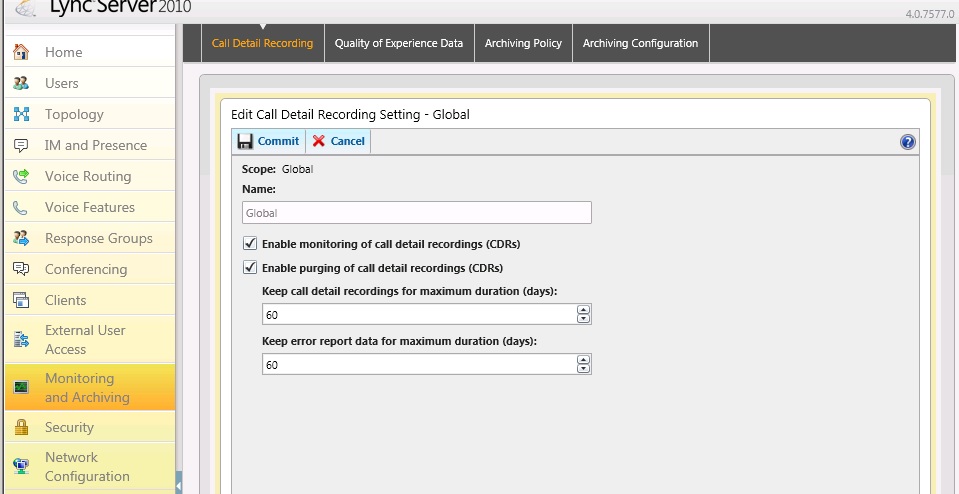The height and width of the screenshot is (494, 959).
Task: Click the IM and Presence chat icon
Action: [x=21, y=146]
